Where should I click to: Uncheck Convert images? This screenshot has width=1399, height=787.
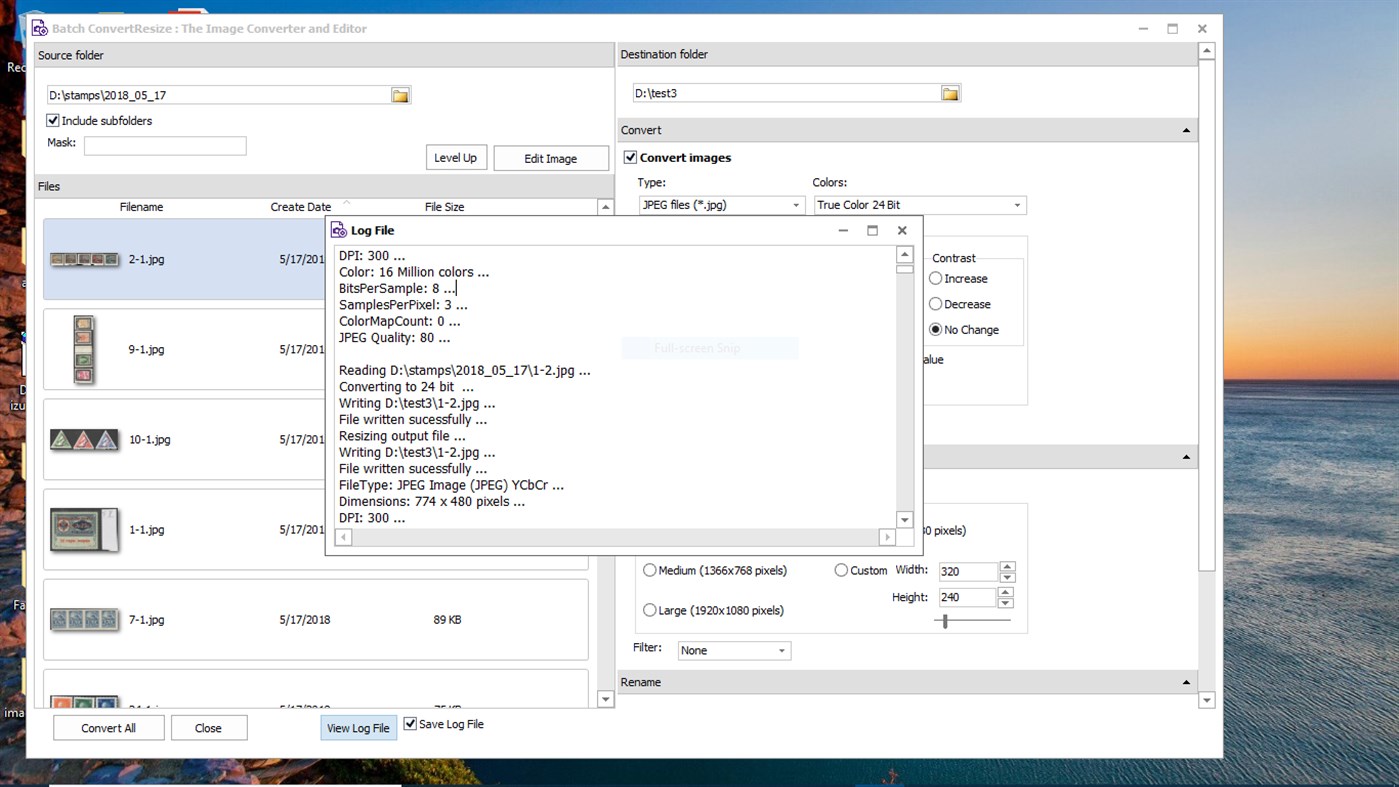point(629,157)
